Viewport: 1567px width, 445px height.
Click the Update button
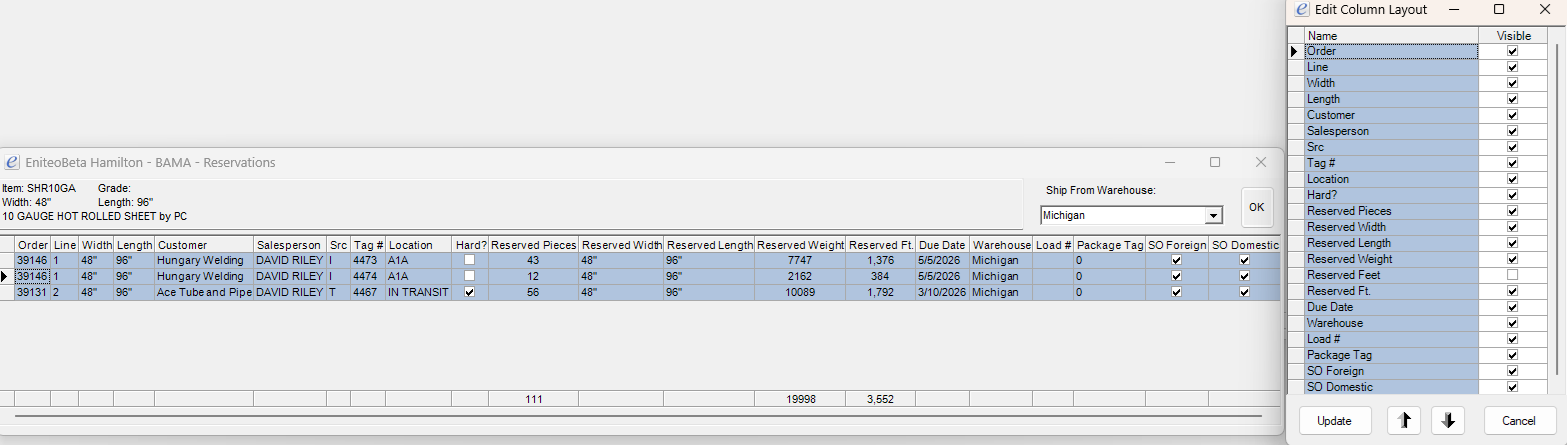coord(1334,421)
